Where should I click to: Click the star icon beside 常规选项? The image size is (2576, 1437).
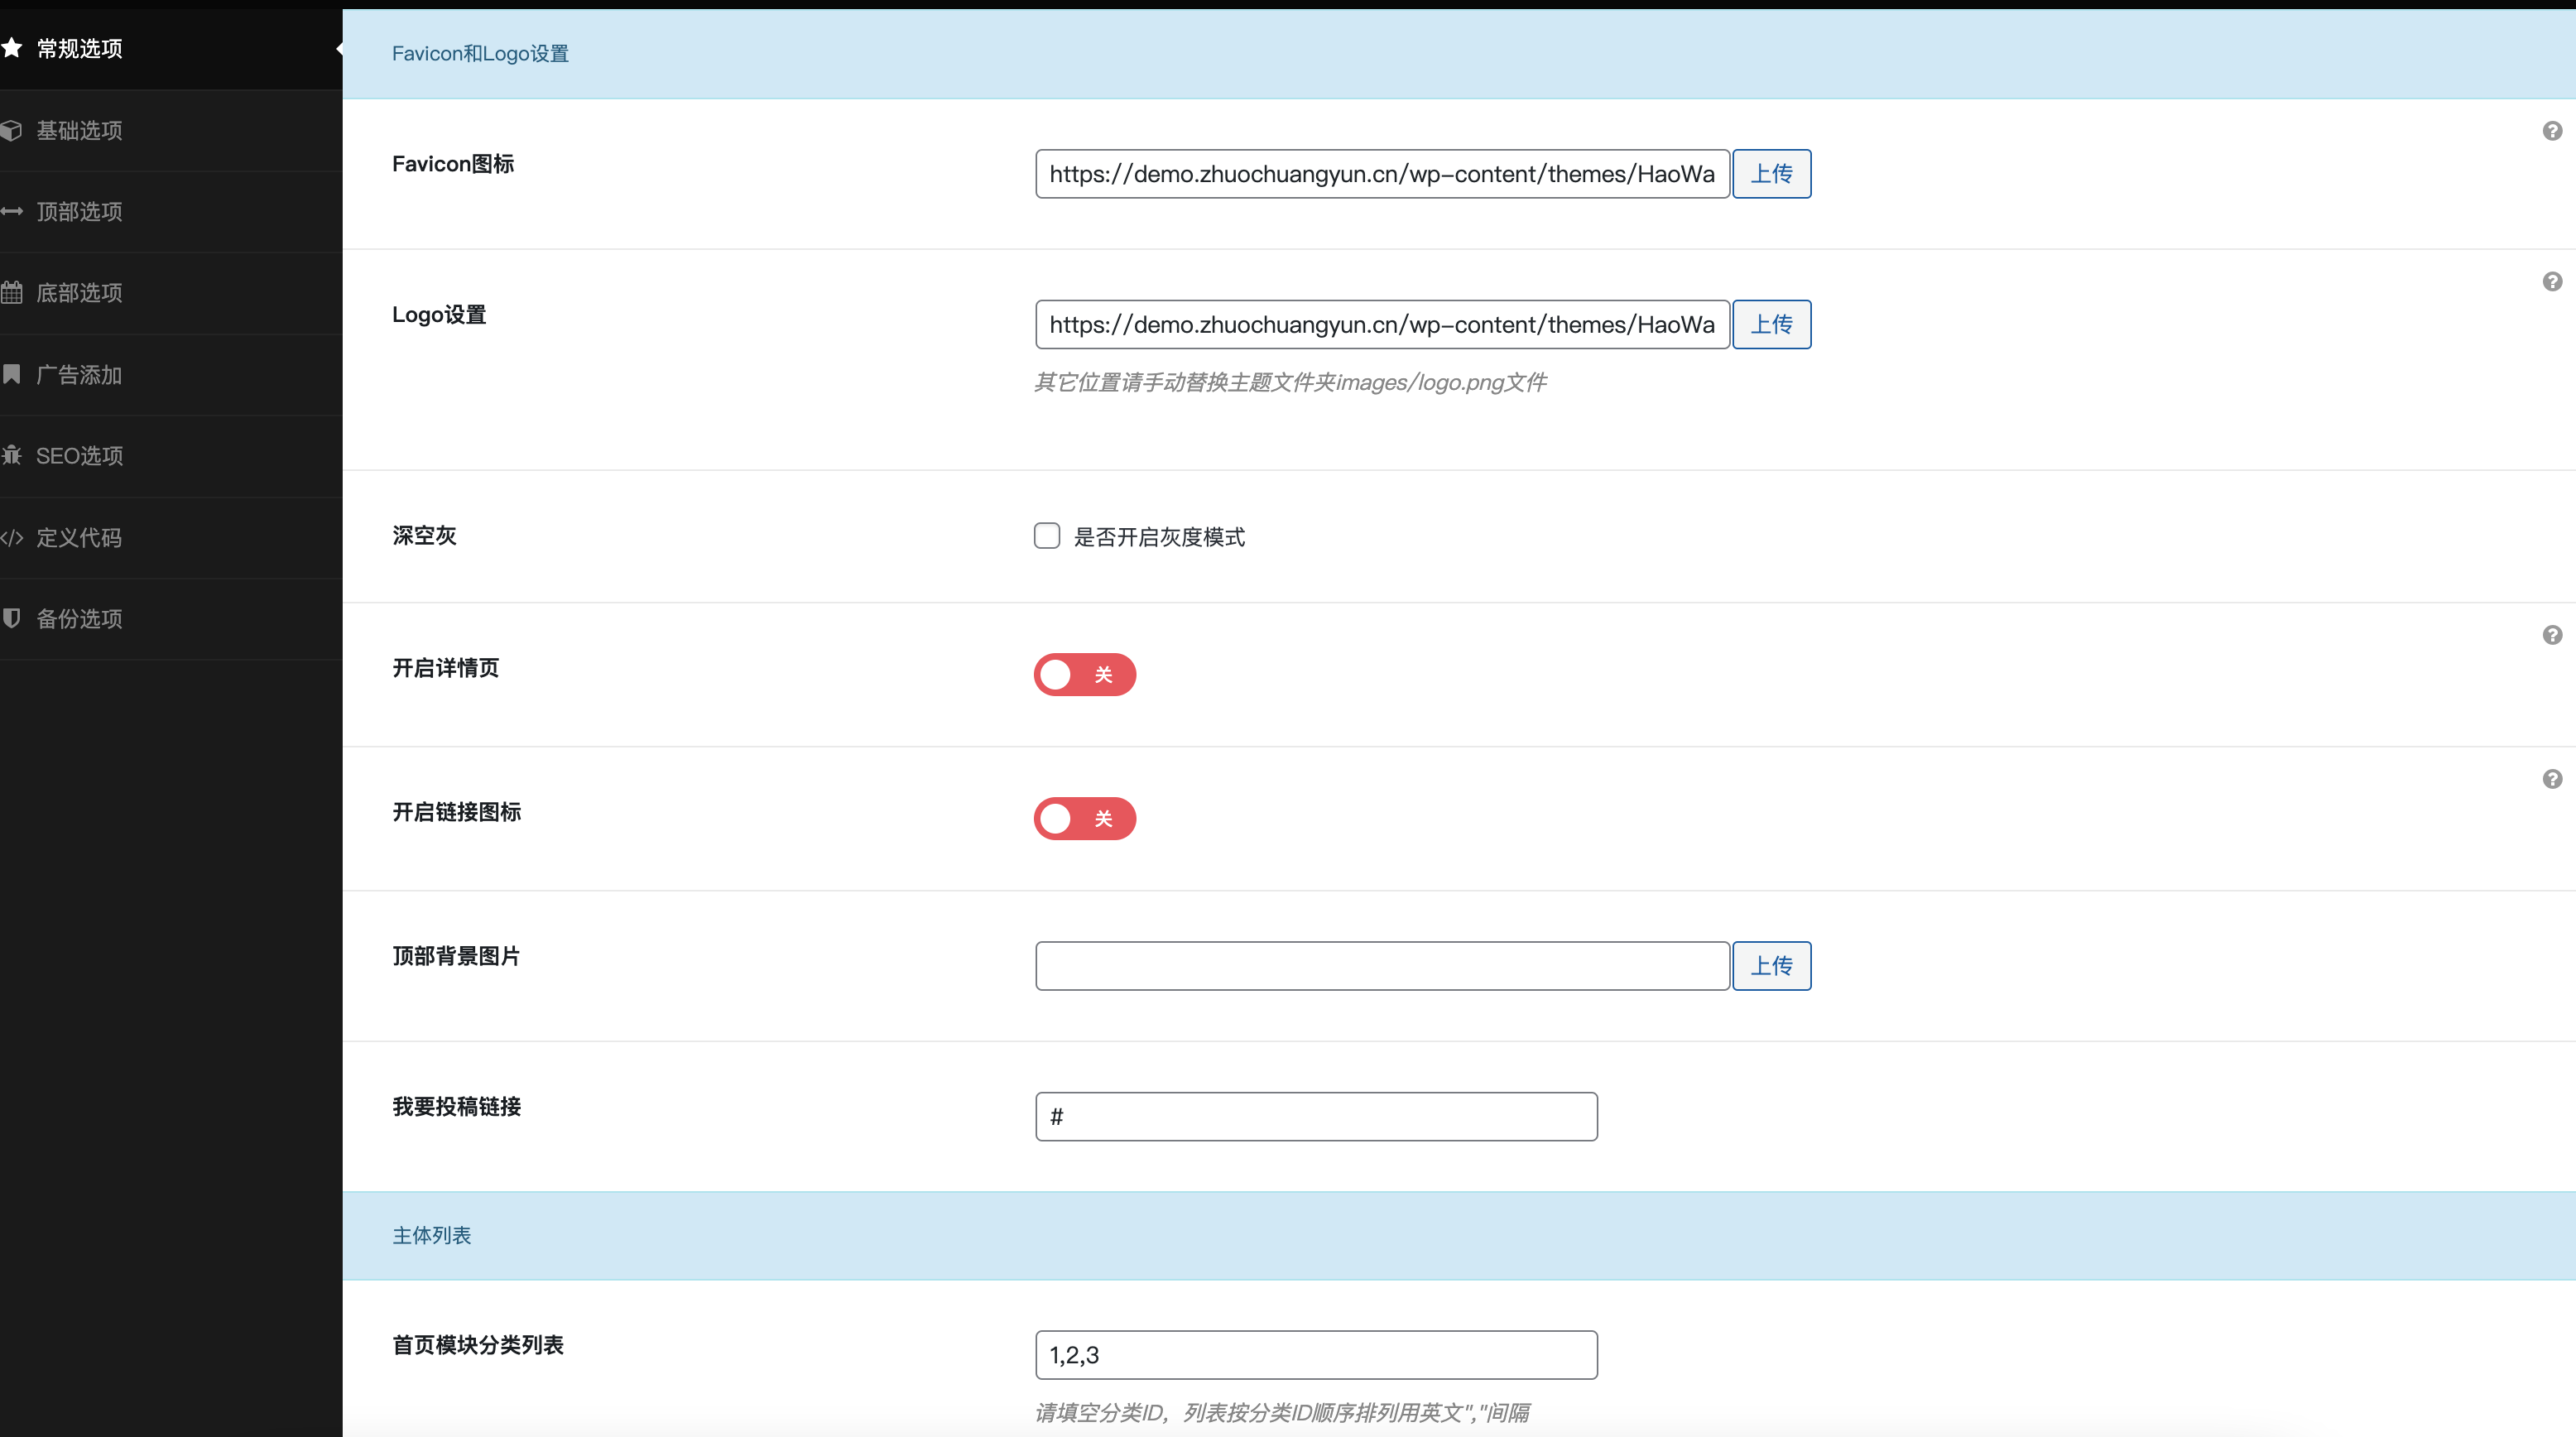[x=11, y=47]
